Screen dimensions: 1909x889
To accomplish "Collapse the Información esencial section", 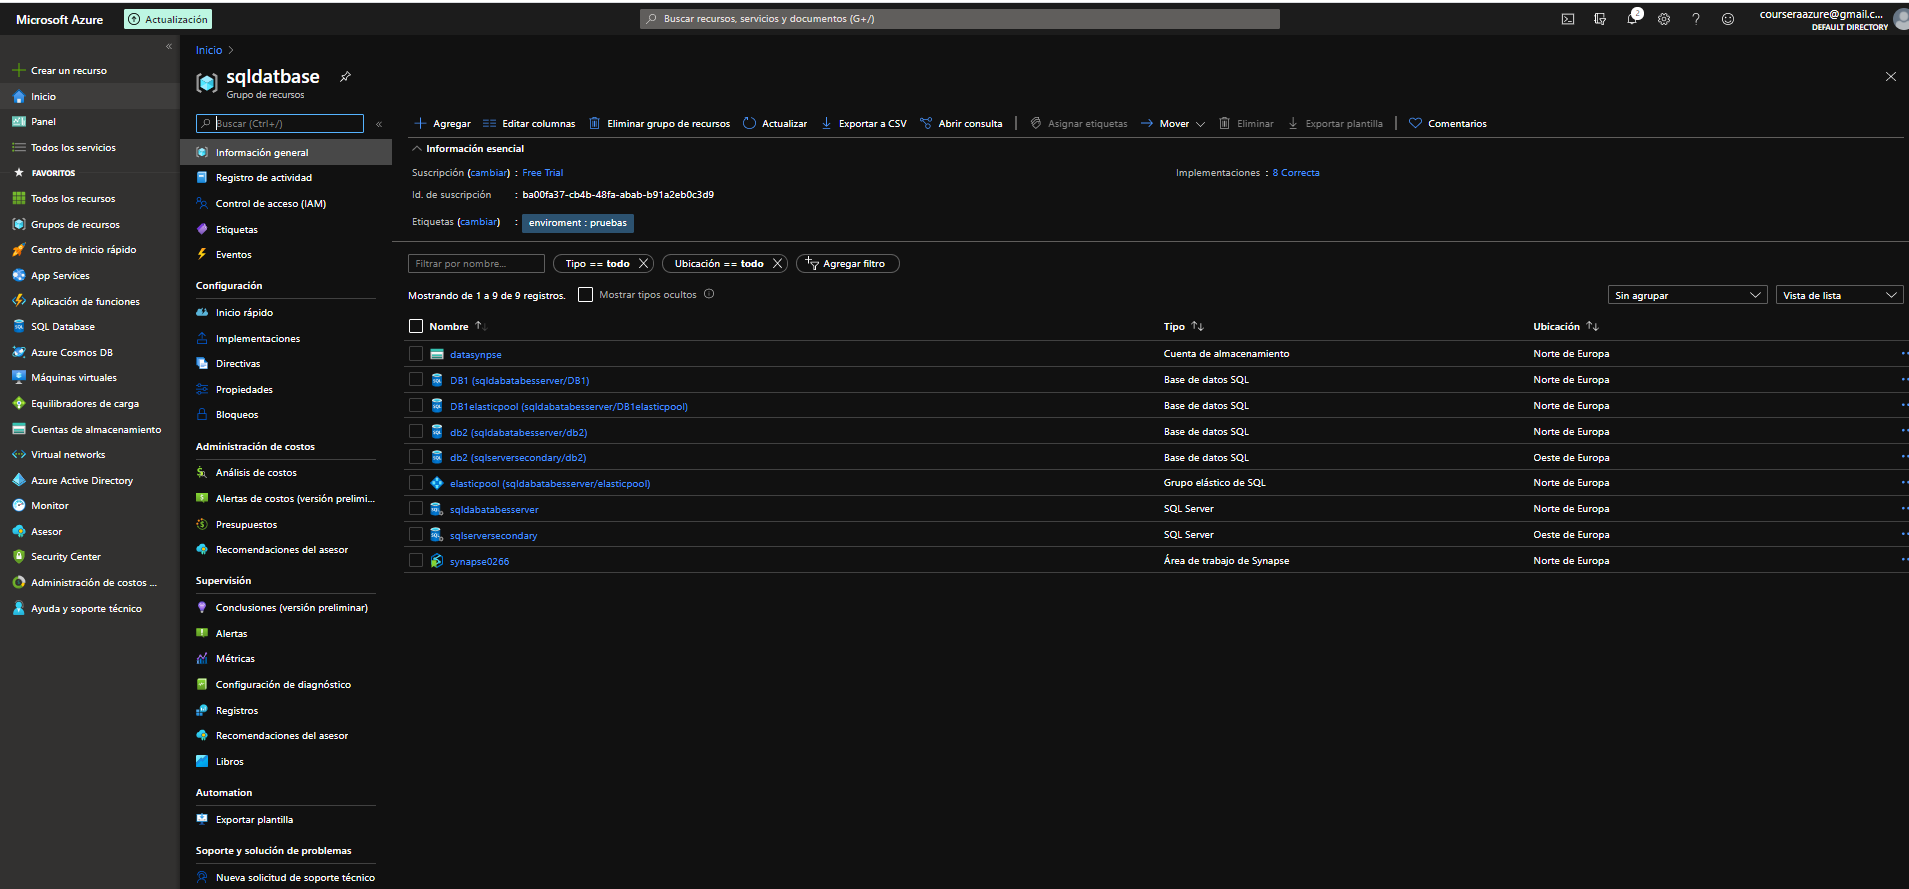I will click(417, 148).
